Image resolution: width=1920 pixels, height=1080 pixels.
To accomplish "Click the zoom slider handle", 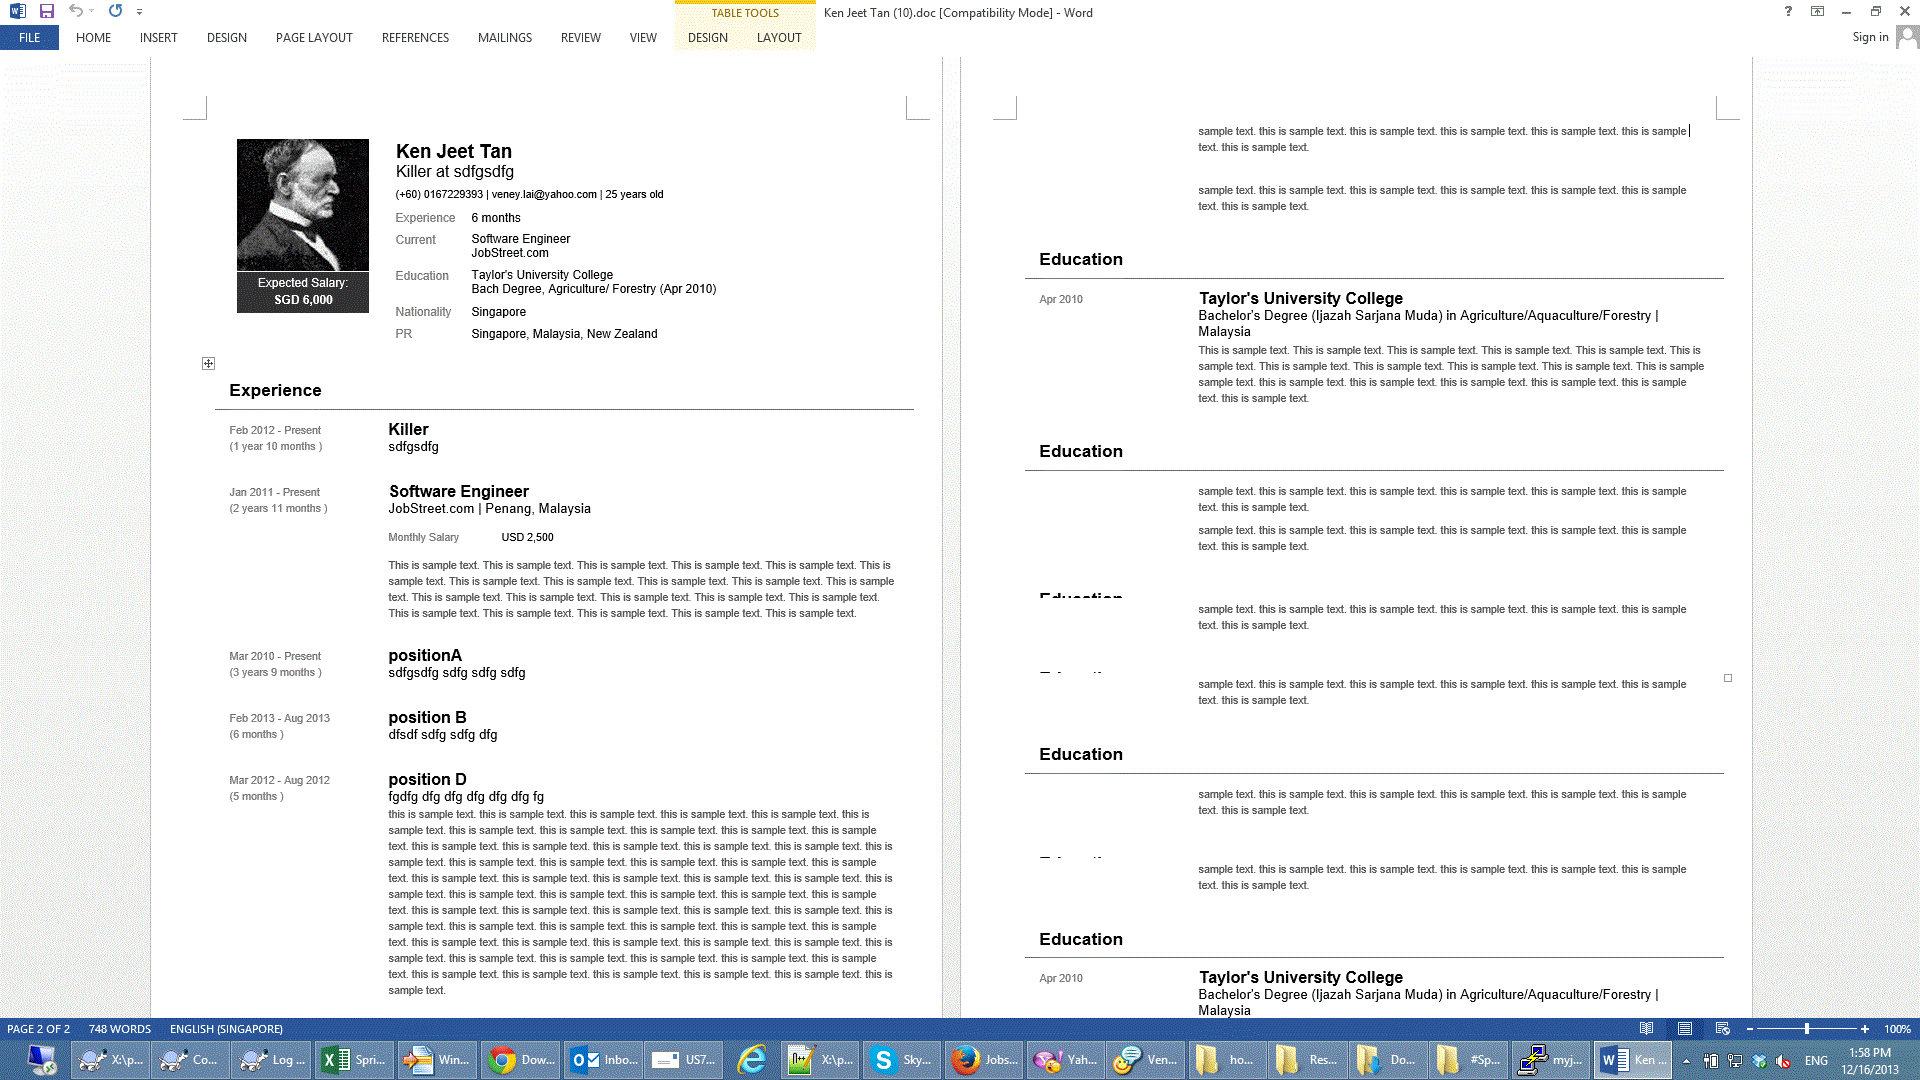I will [x=1806, y=1029].
